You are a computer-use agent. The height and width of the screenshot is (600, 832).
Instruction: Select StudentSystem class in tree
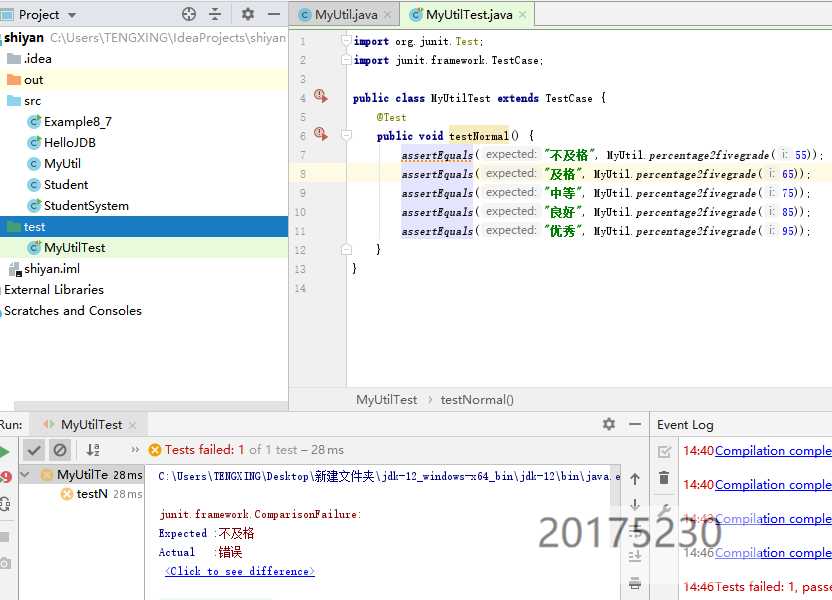[x=86, y=206]
